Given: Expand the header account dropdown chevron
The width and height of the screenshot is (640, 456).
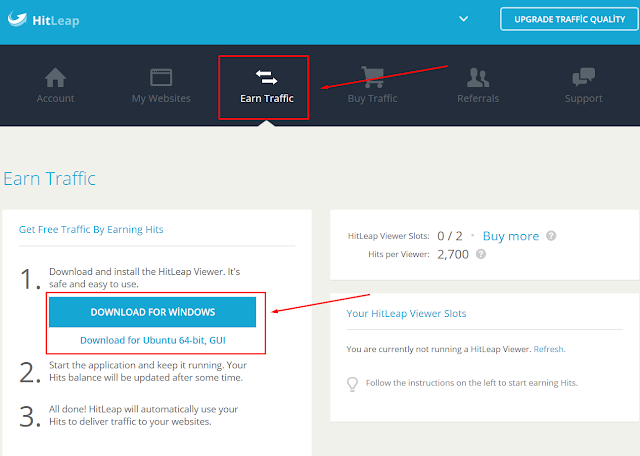Looking at the screenshot, I should (464, 19).
